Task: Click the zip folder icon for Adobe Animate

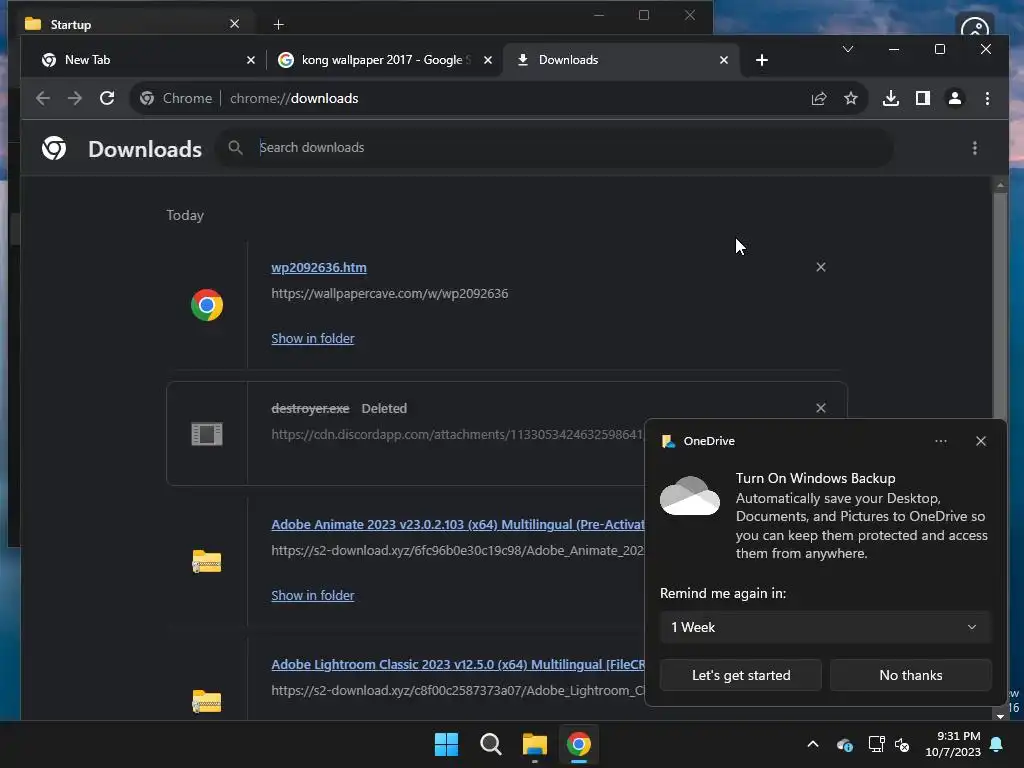Action: (207, 562)
